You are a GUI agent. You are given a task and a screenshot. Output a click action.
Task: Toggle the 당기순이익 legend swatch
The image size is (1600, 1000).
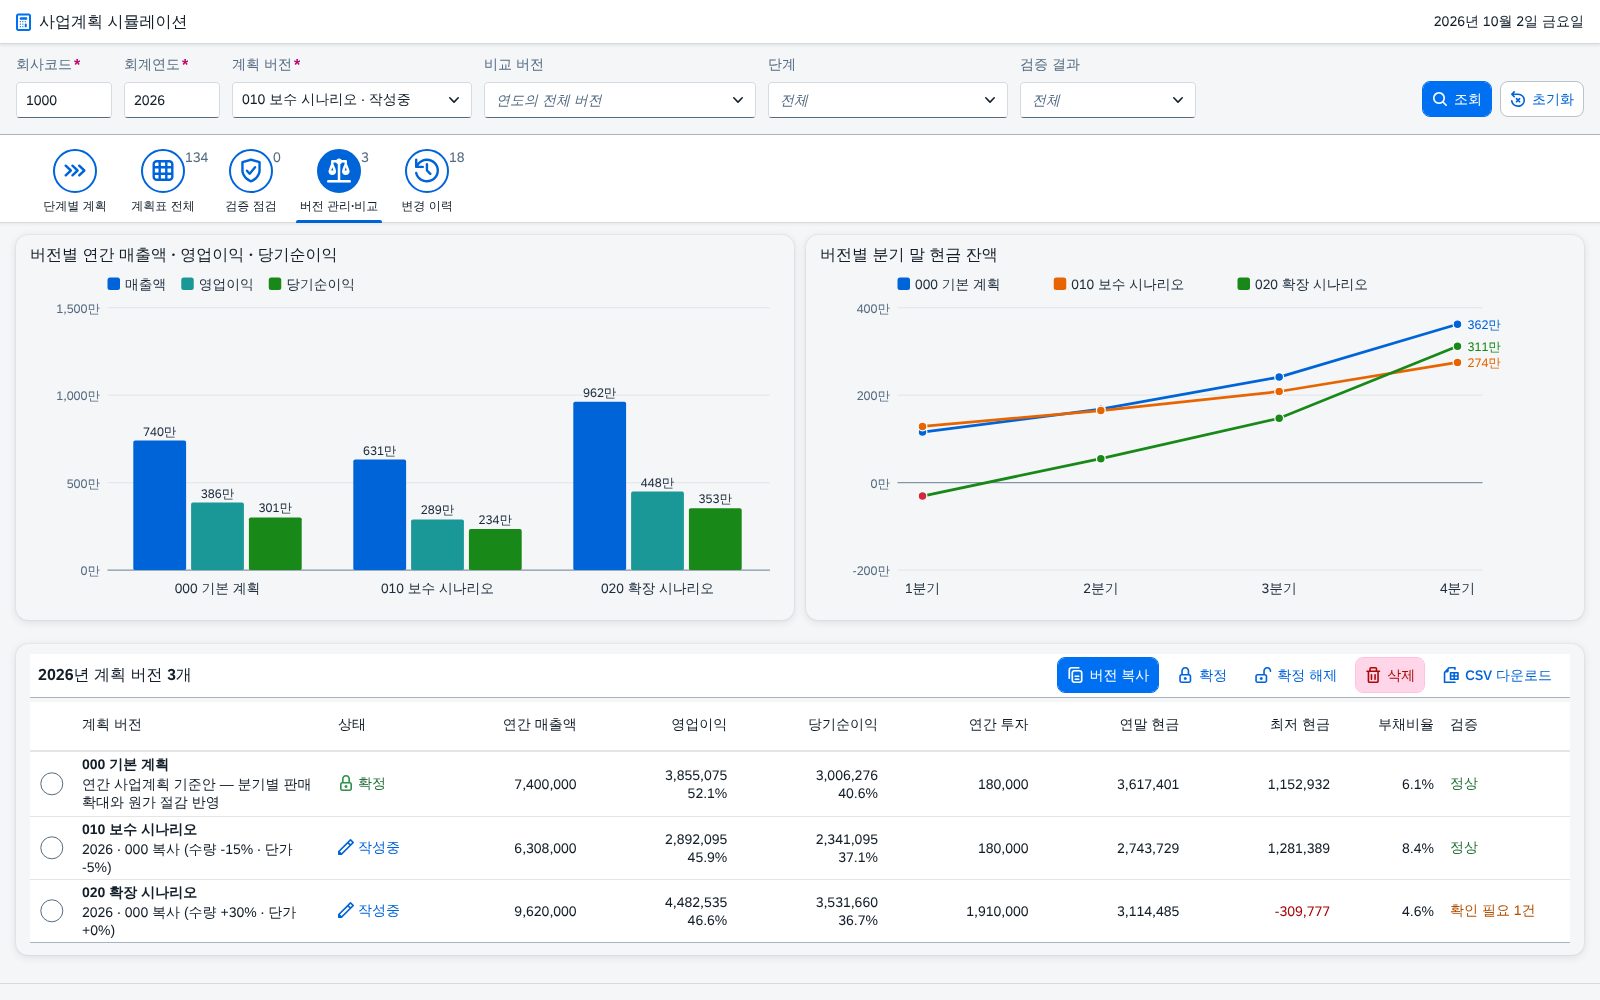(275, 284)
